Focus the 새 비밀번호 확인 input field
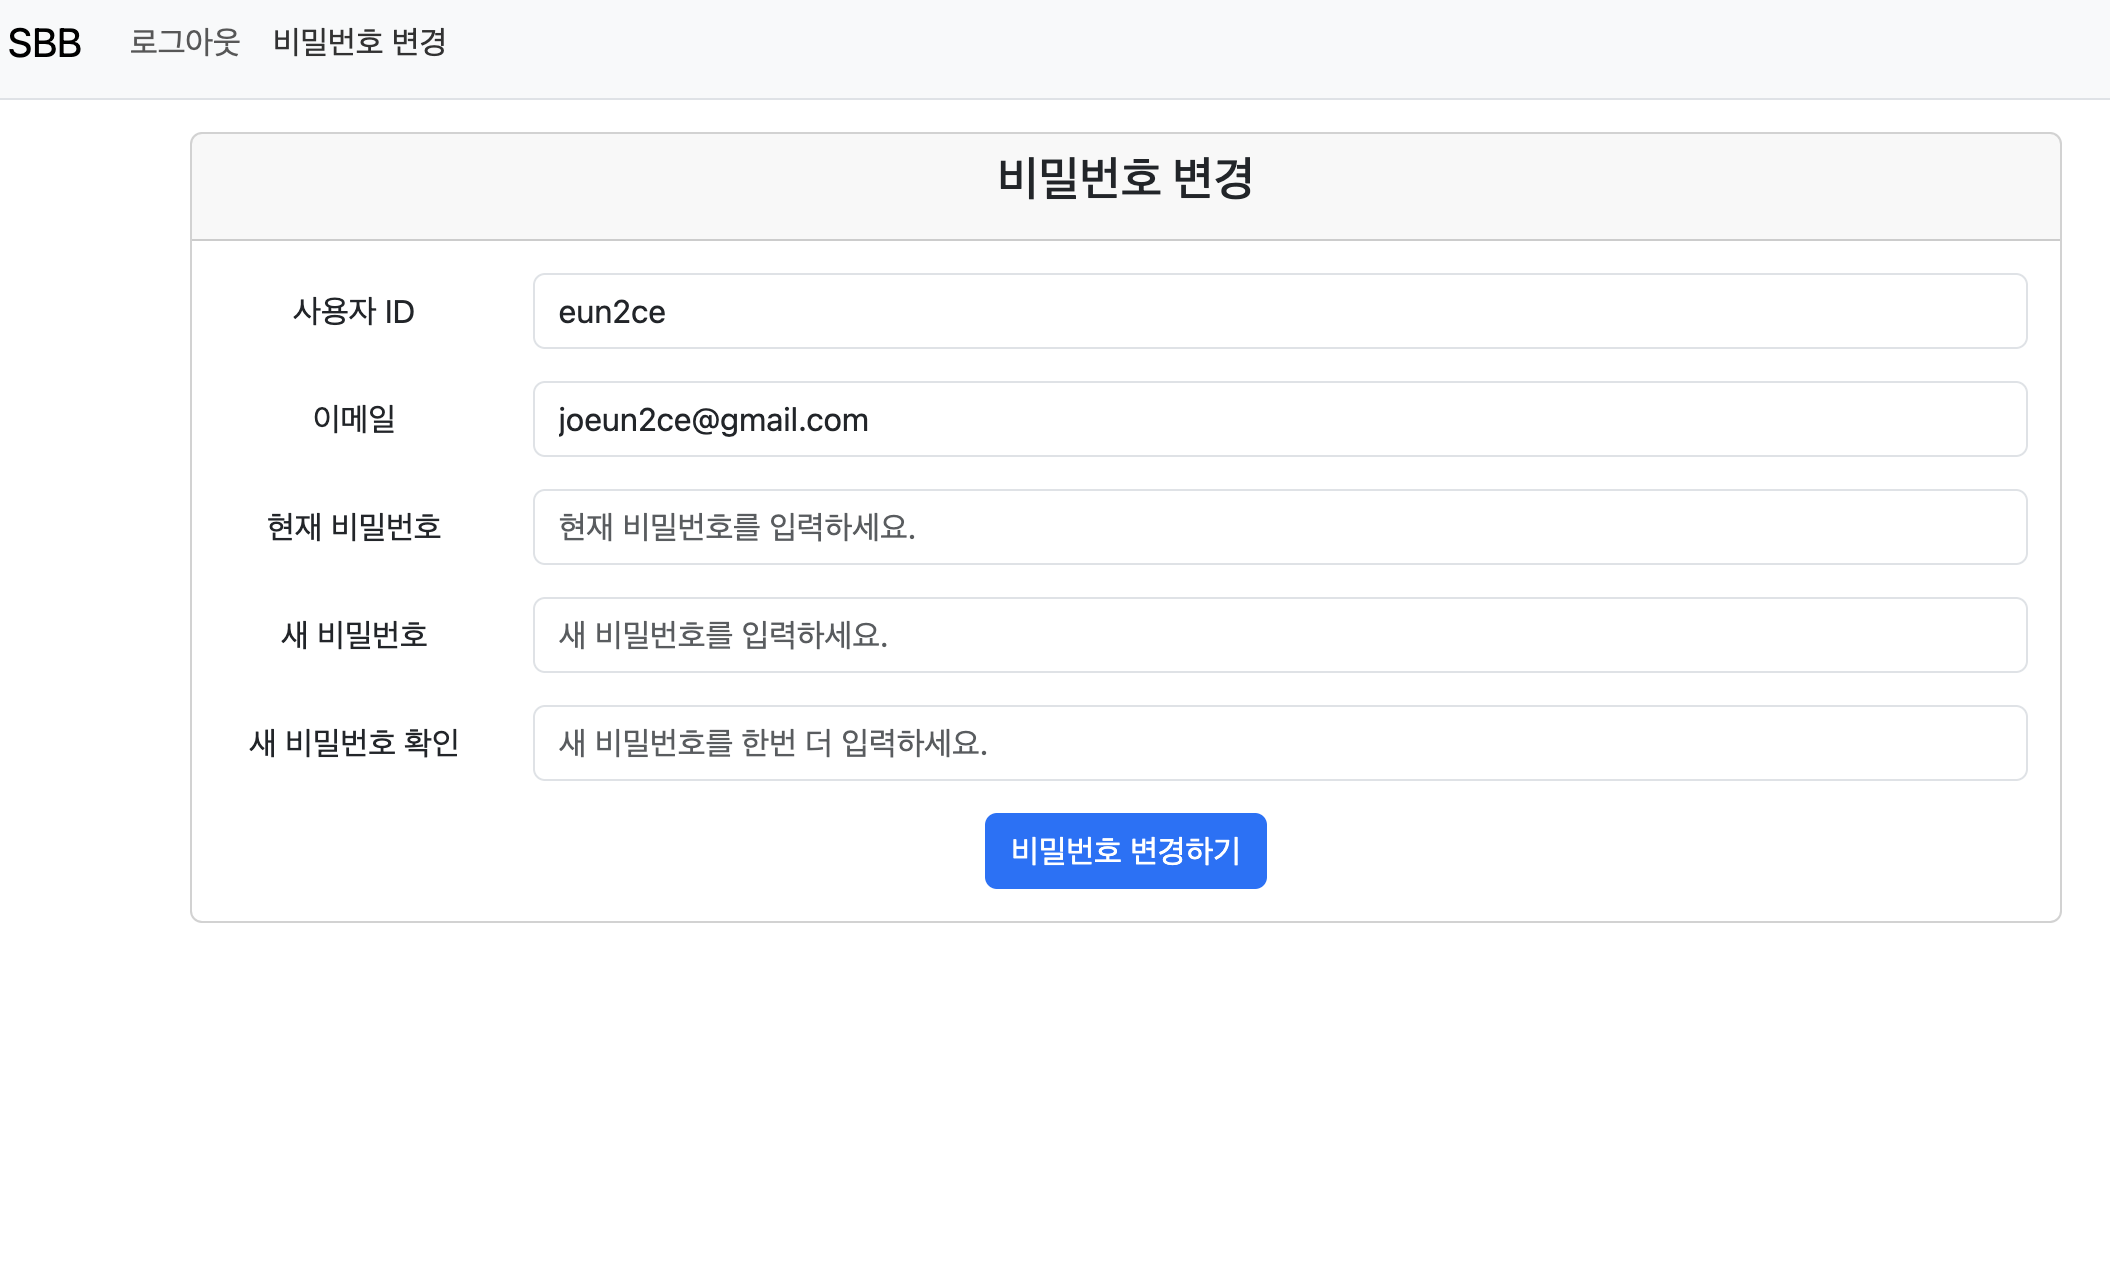 coord(1280,743)
